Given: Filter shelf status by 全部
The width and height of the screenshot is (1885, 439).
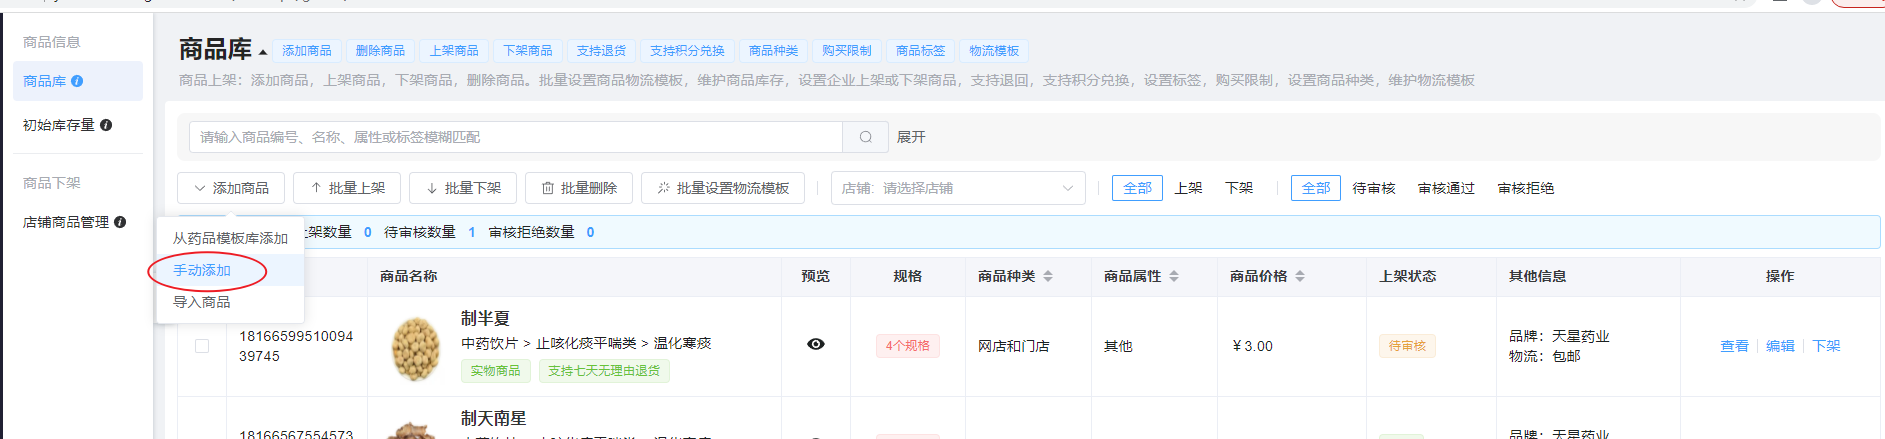Looking at the screenshot, I should 1137,188.
